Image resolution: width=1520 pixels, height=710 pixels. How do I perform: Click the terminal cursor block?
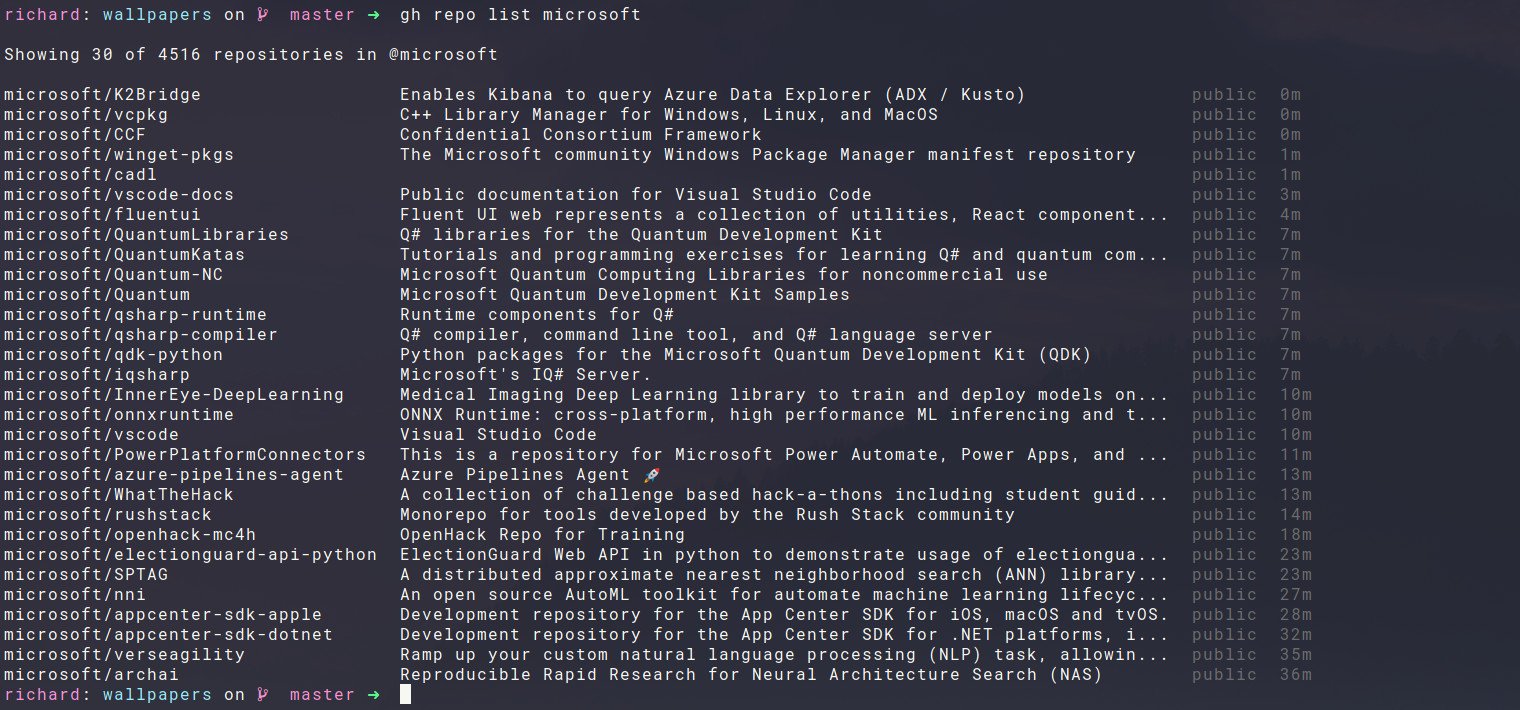click(x=405, y=695)
